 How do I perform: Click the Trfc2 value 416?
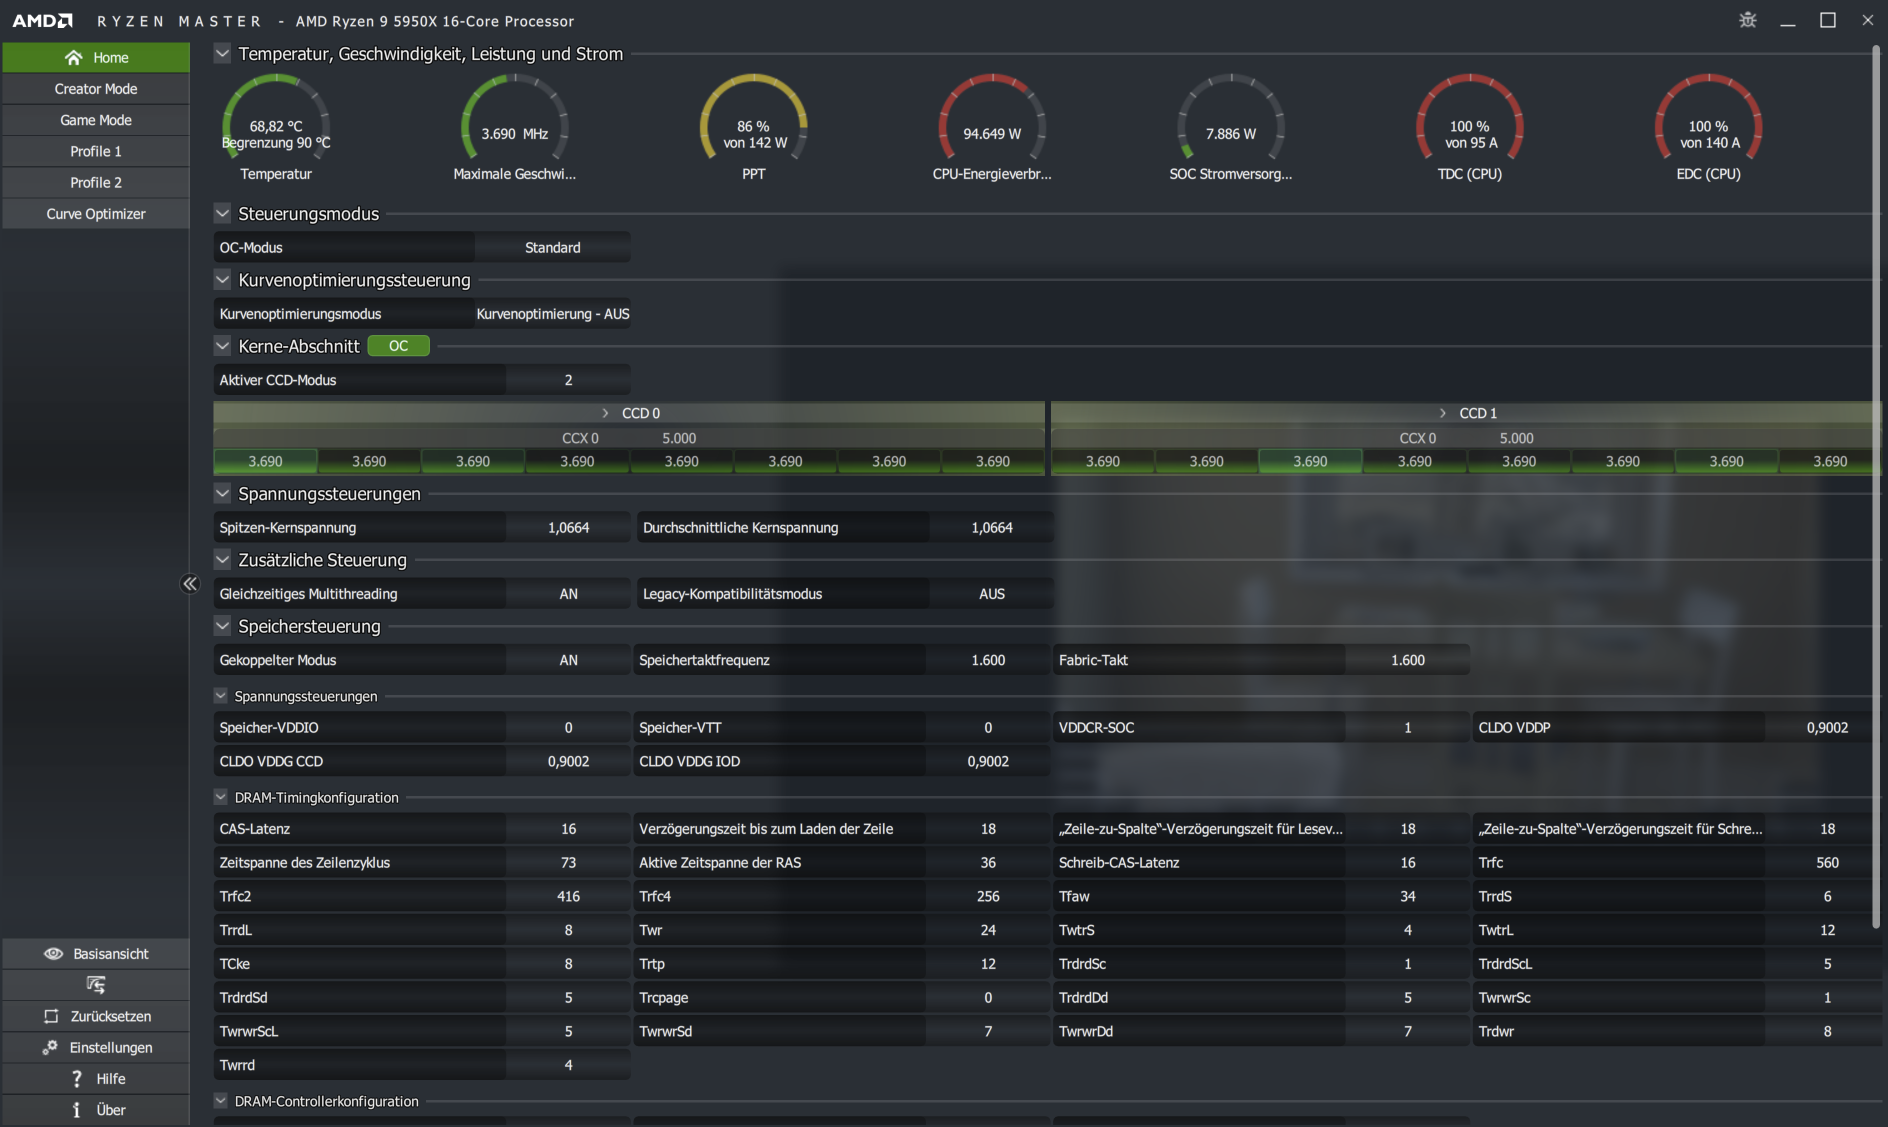[568, 897]
